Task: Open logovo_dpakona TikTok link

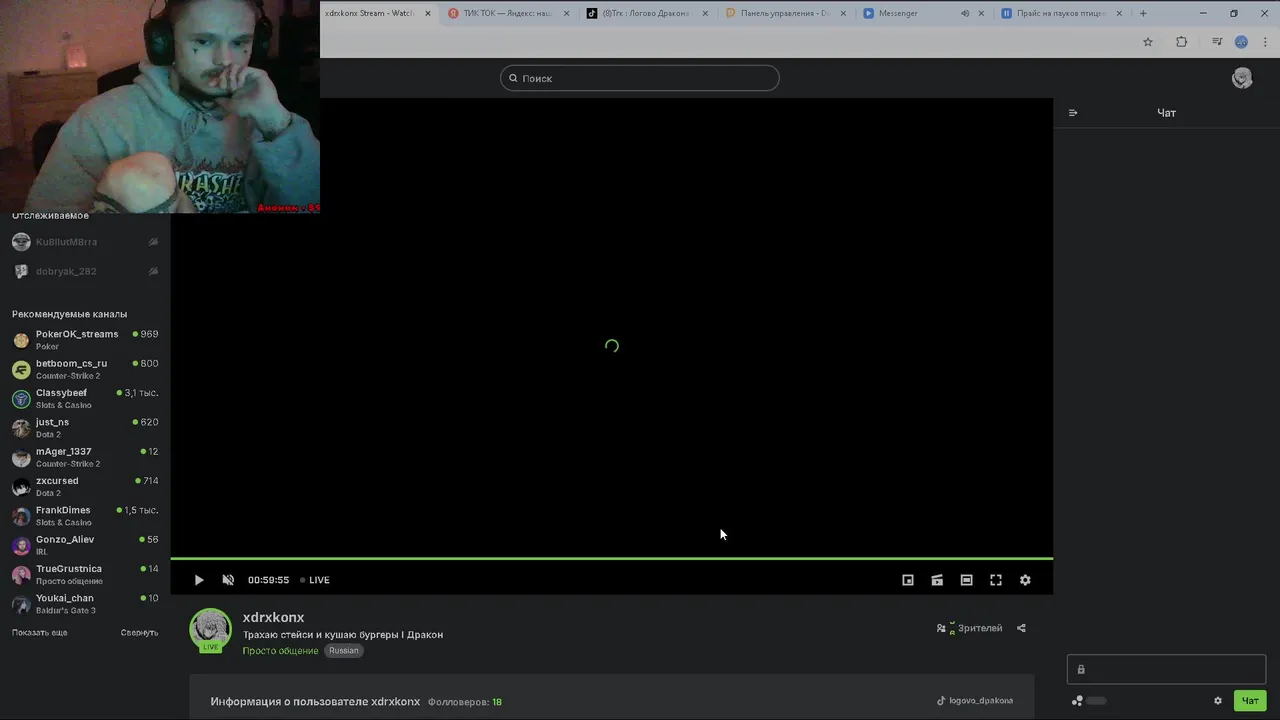Action: point(975,701)
